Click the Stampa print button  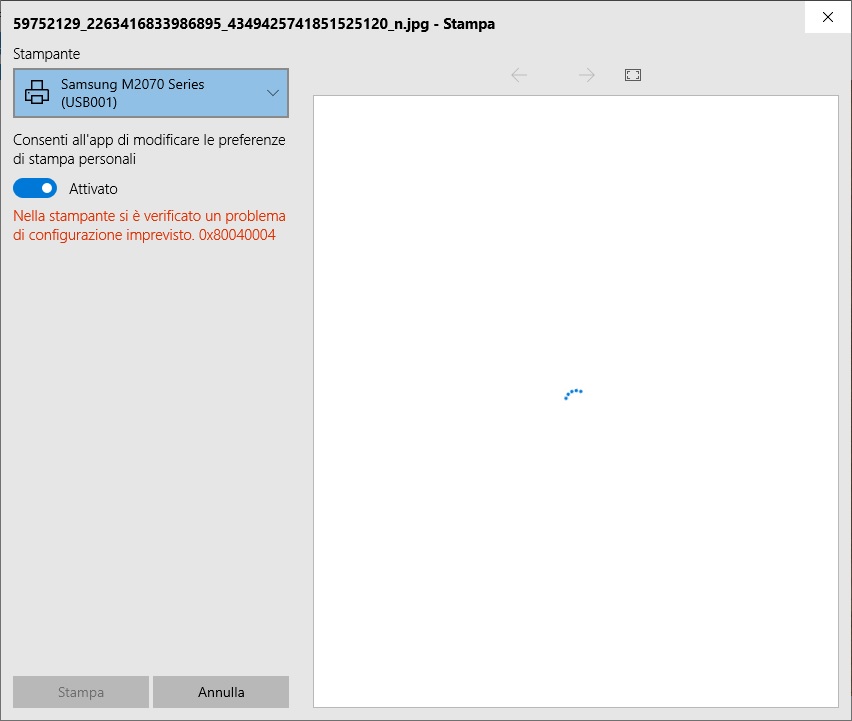pos(81,692)
